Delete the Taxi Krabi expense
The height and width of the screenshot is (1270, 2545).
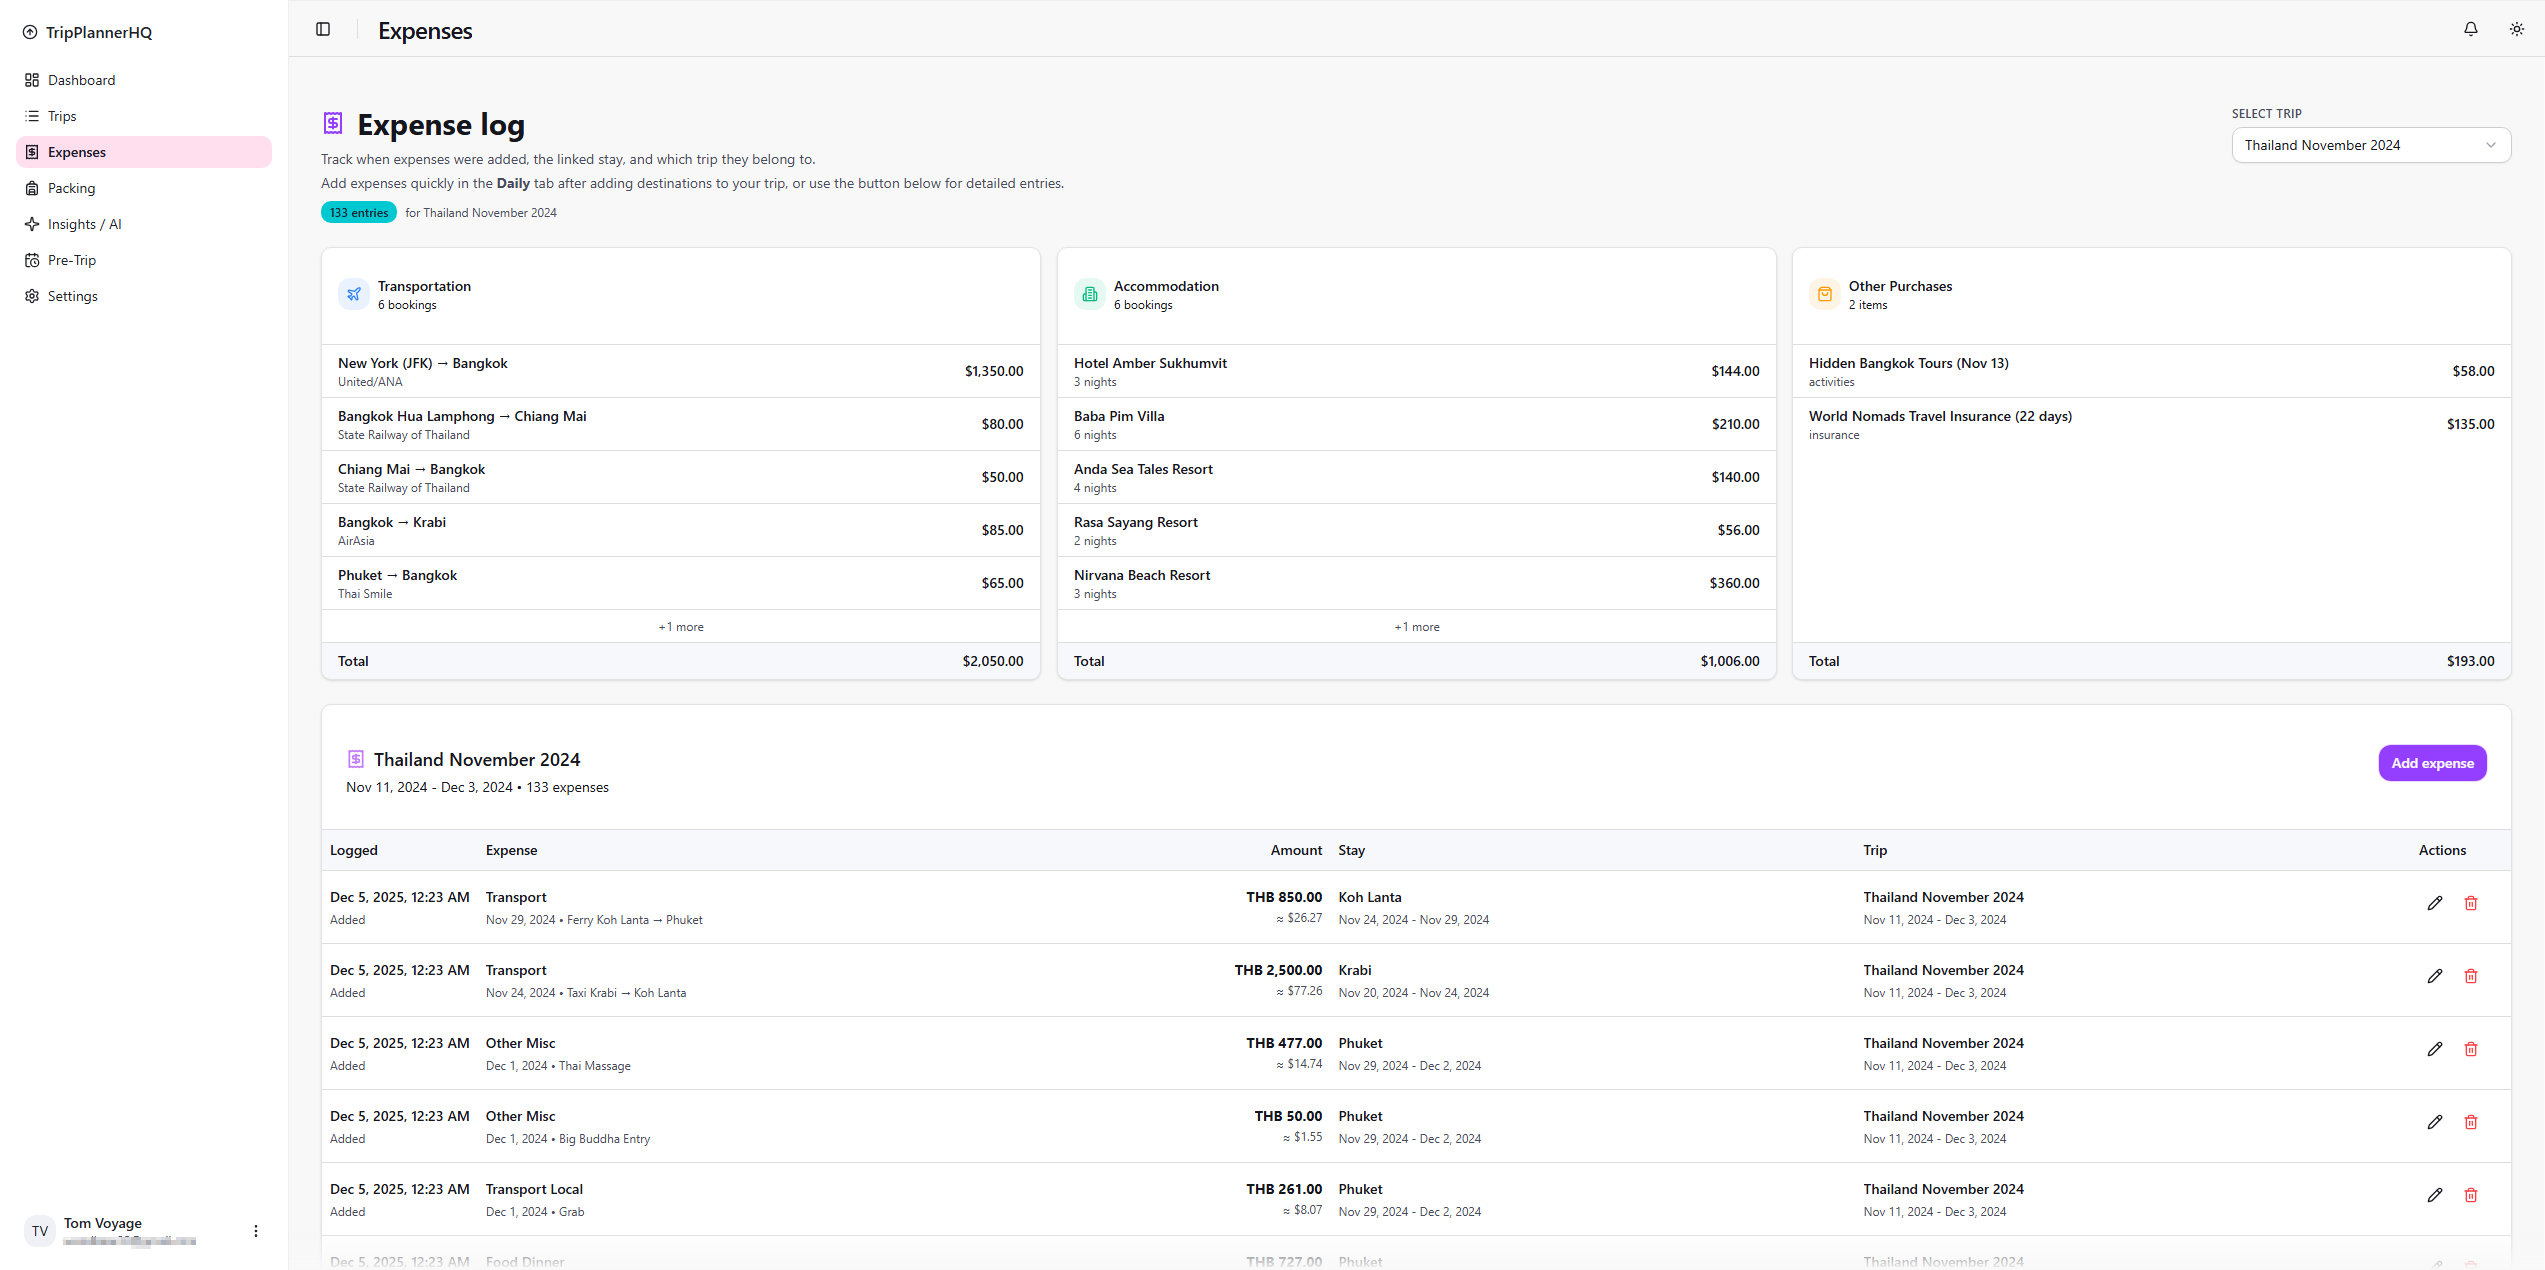pyautogui.click(x=2471, y=976)
